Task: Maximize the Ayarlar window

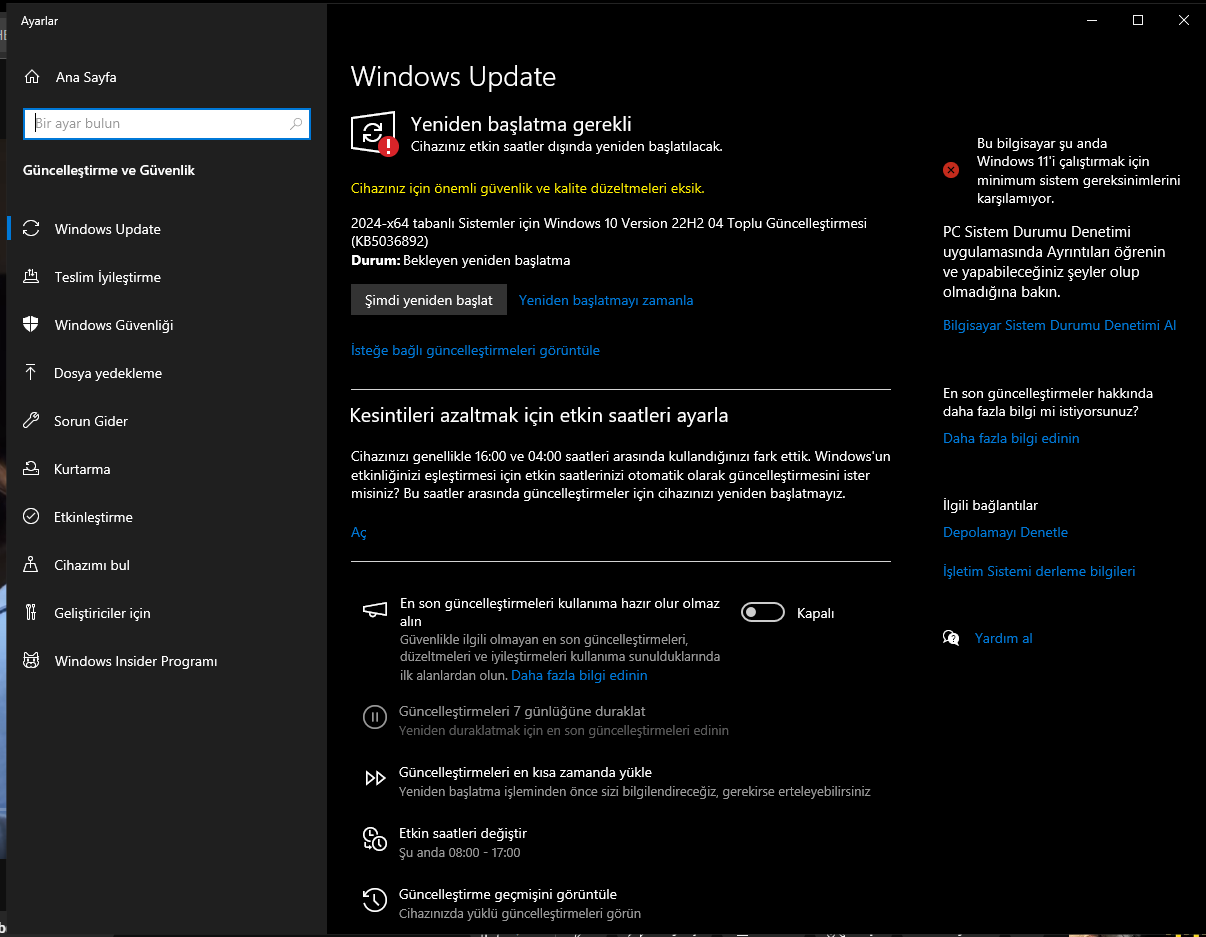Action: pyautogui.click(x=1138, y=20)
